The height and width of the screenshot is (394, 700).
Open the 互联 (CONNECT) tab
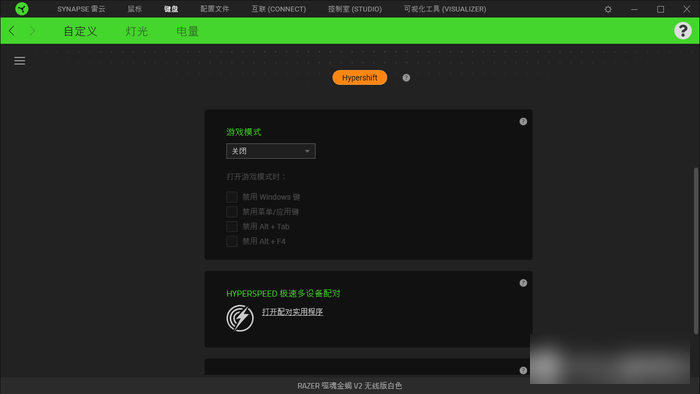point(279,9)
